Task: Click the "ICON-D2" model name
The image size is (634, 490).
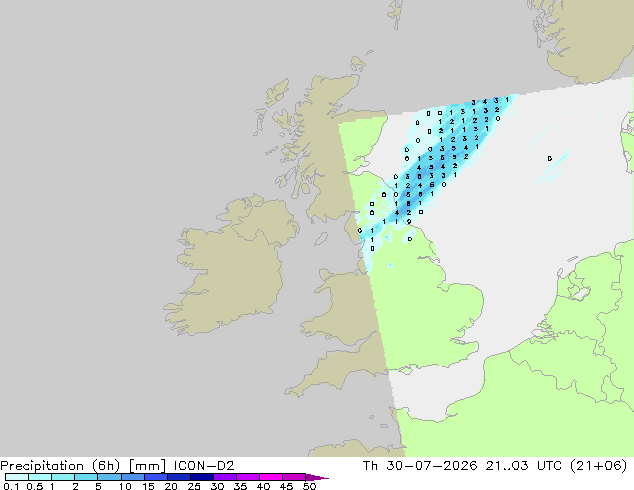Action: [x=204, y=466]
